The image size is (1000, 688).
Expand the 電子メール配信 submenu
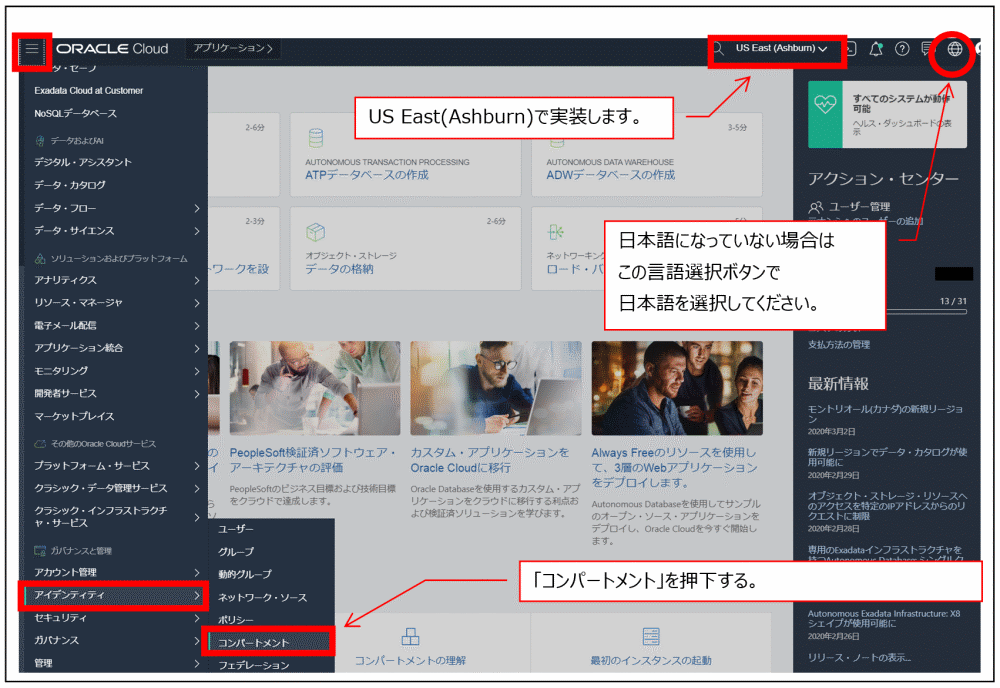pos(196,326)
